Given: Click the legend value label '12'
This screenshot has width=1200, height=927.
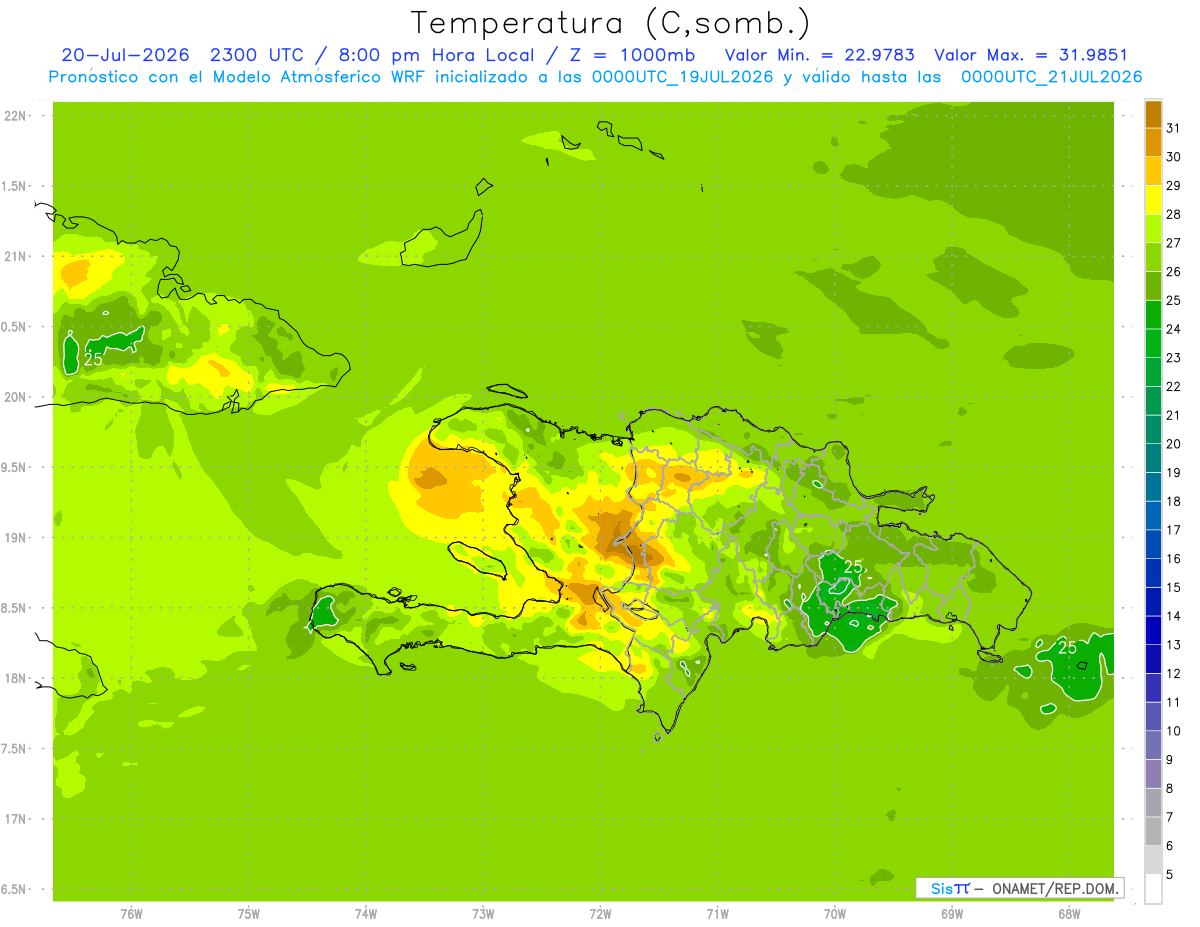Looking at the screenshot, I should tap(1174, 673).
